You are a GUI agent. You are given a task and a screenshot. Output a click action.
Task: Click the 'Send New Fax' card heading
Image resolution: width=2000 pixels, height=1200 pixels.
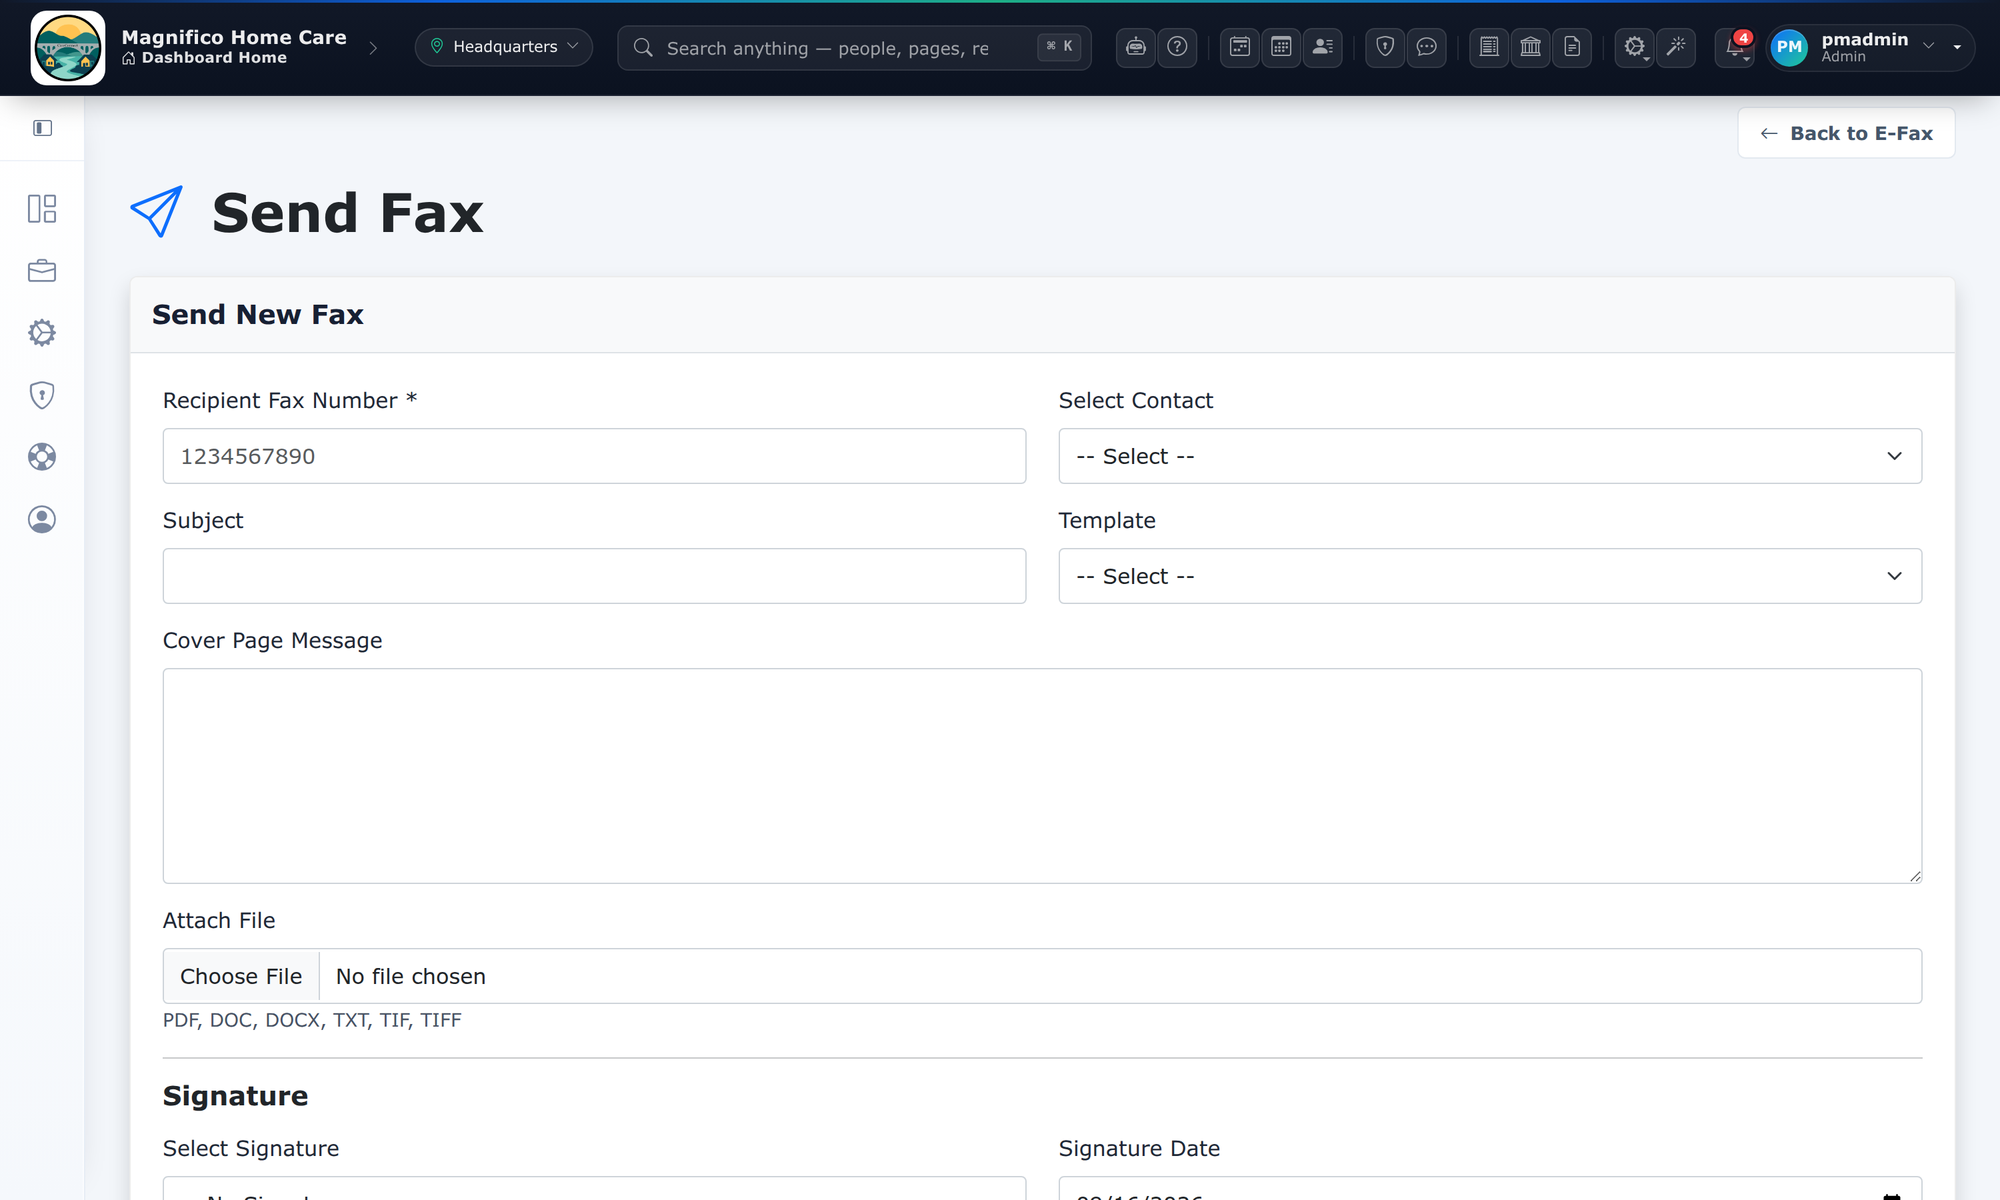[x=257, y=314]
